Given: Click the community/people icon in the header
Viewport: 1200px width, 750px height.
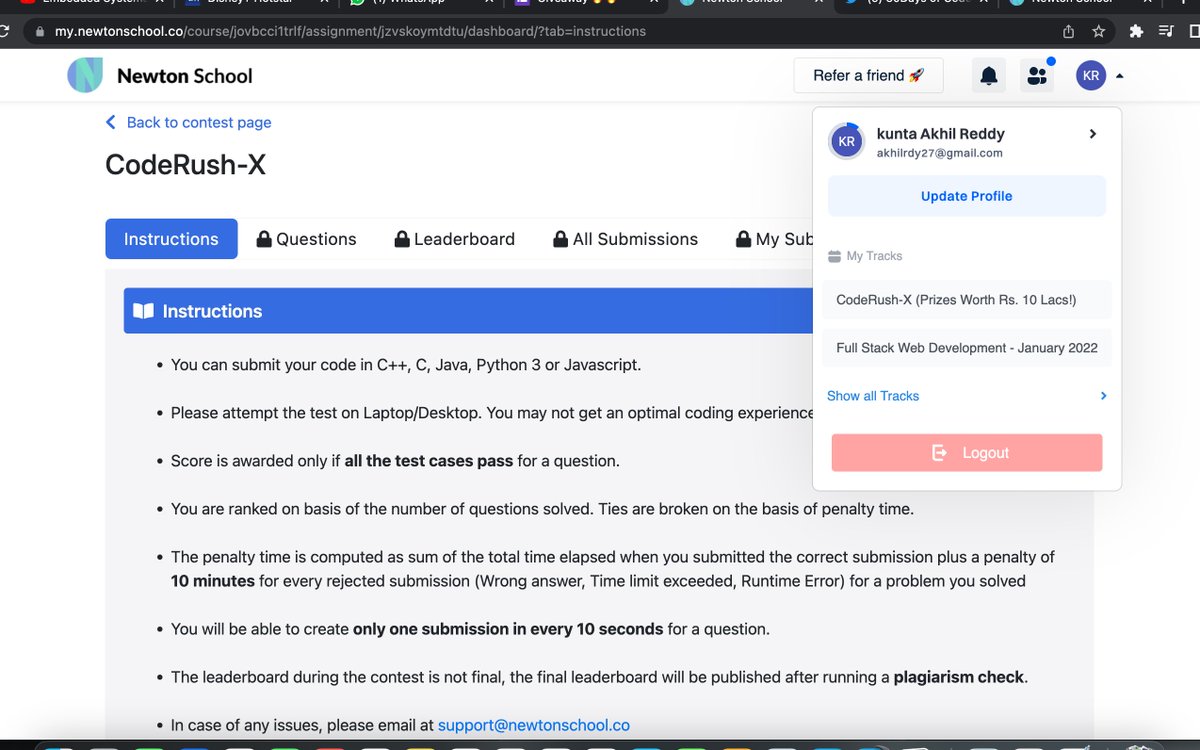Looking at the screenshot, I should (x=1037, y=75).
